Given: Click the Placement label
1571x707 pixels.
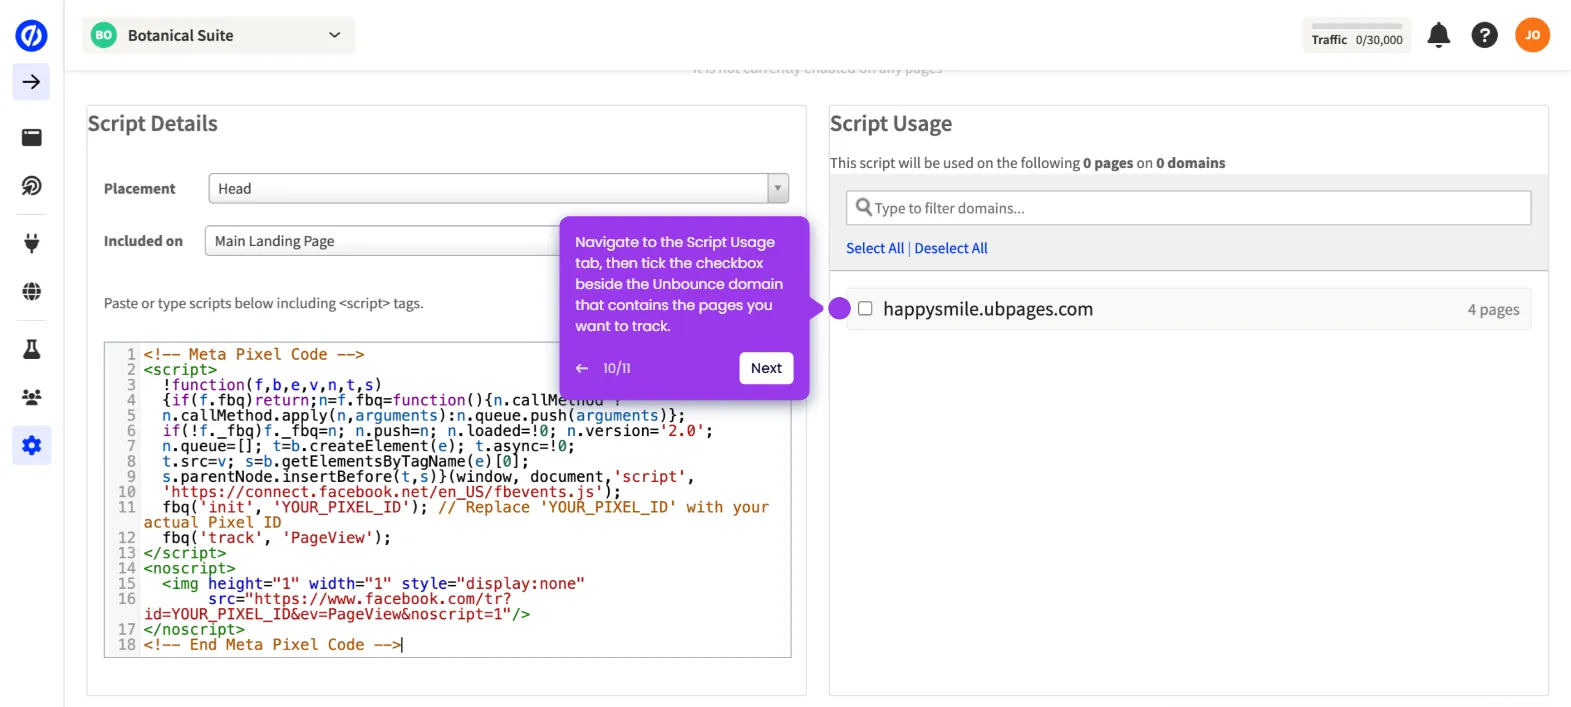Looking at the screenshot, I should coord(139,188).
